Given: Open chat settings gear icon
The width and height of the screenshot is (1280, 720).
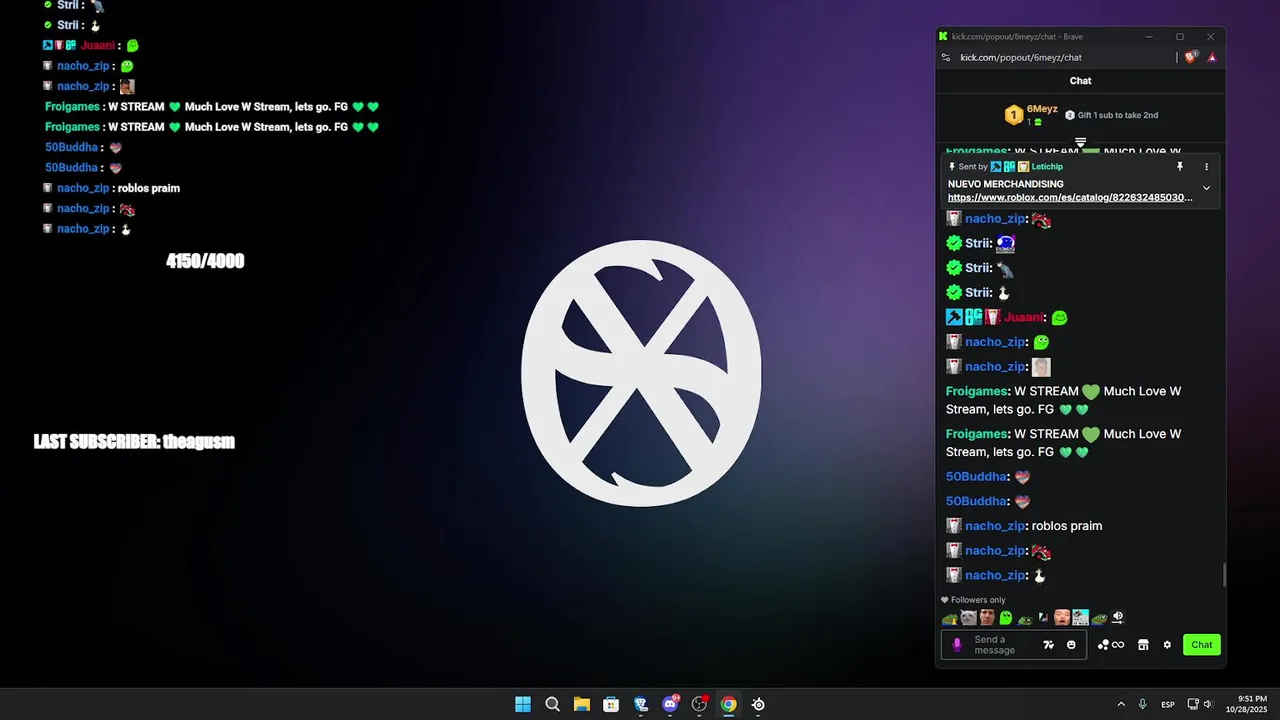Looking at the screenshot, I should [1167, 645].
